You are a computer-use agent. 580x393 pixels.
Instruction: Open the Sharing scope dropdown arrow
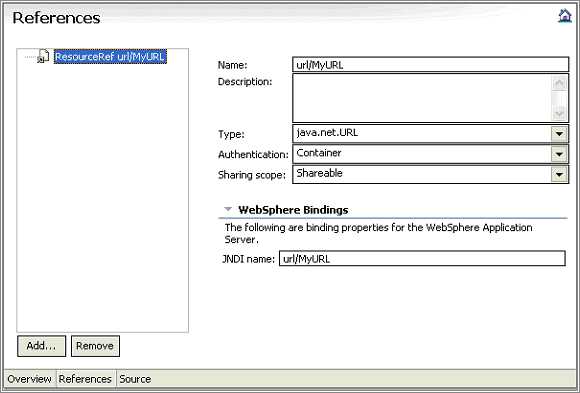(x=559, y=174)
